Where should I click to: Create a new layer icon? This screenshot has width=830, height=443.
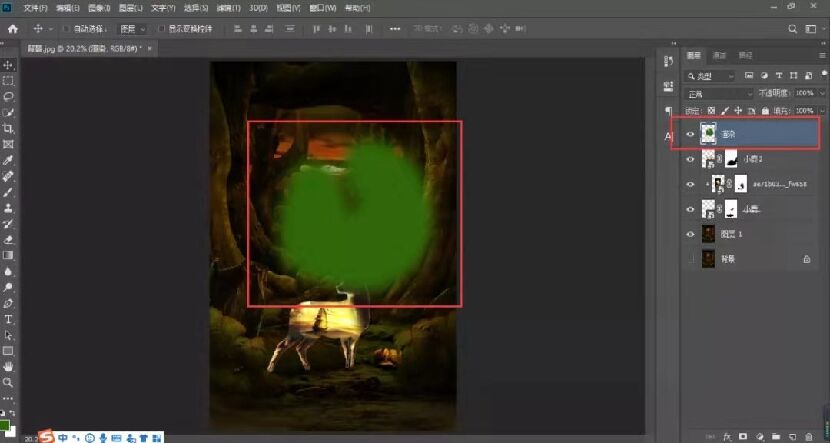792,437
